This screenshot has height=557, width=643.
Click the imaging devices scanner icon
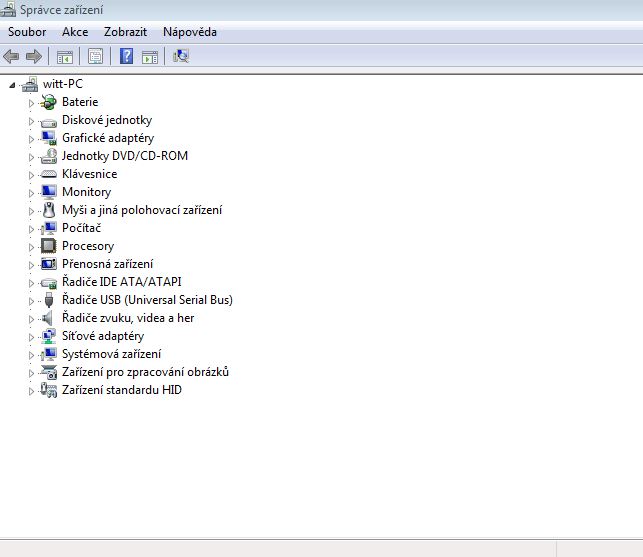49,372
